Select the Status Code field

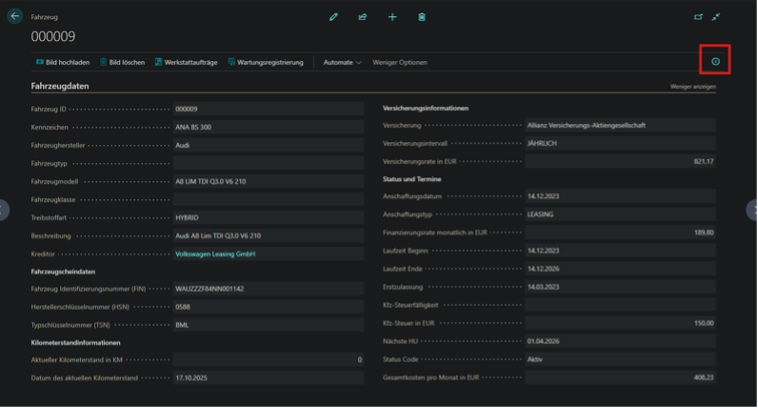coord(619,359)
